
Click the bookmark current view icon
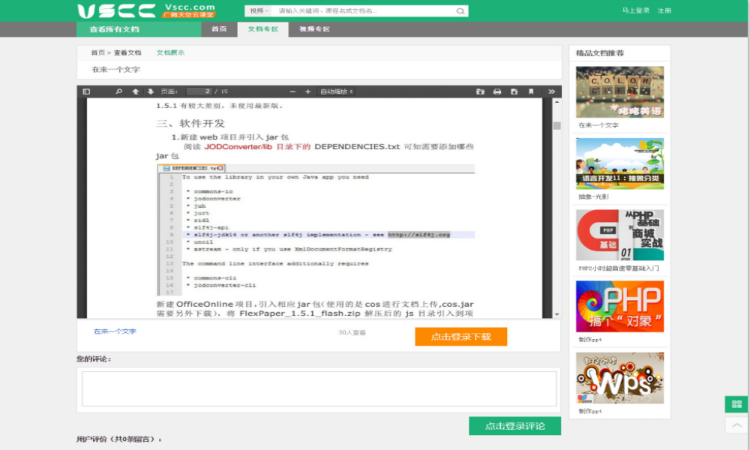pyautogui.click(x=531, y=91)
